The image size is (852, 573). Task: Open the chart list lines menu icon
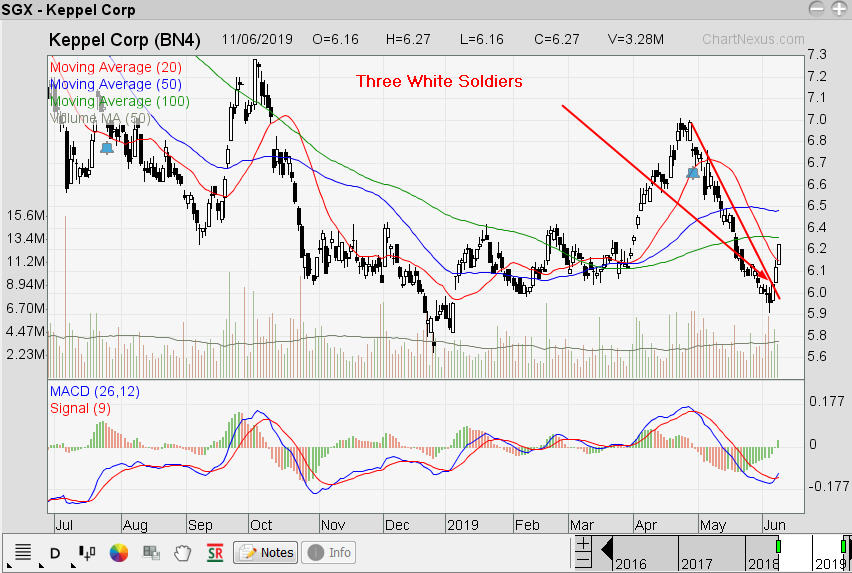coord(22,552)
